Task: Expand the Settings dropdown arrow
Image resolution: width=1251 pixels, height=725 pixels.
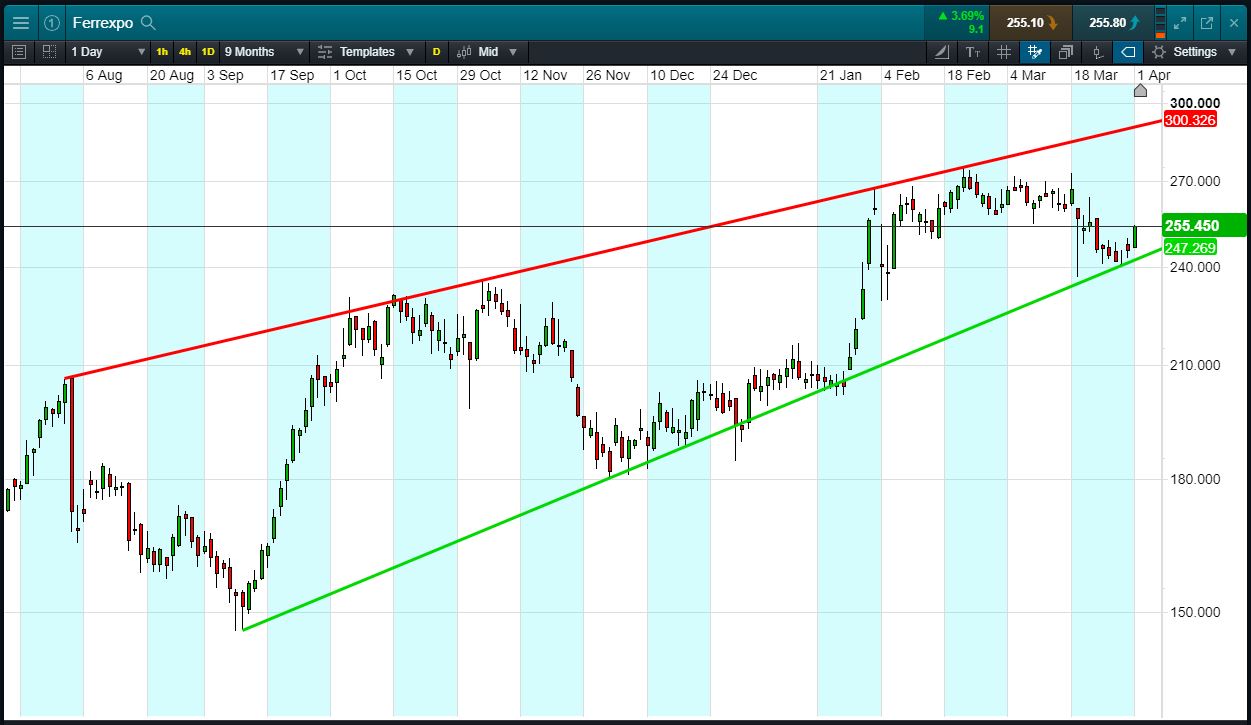Action: pos(1233,52)
